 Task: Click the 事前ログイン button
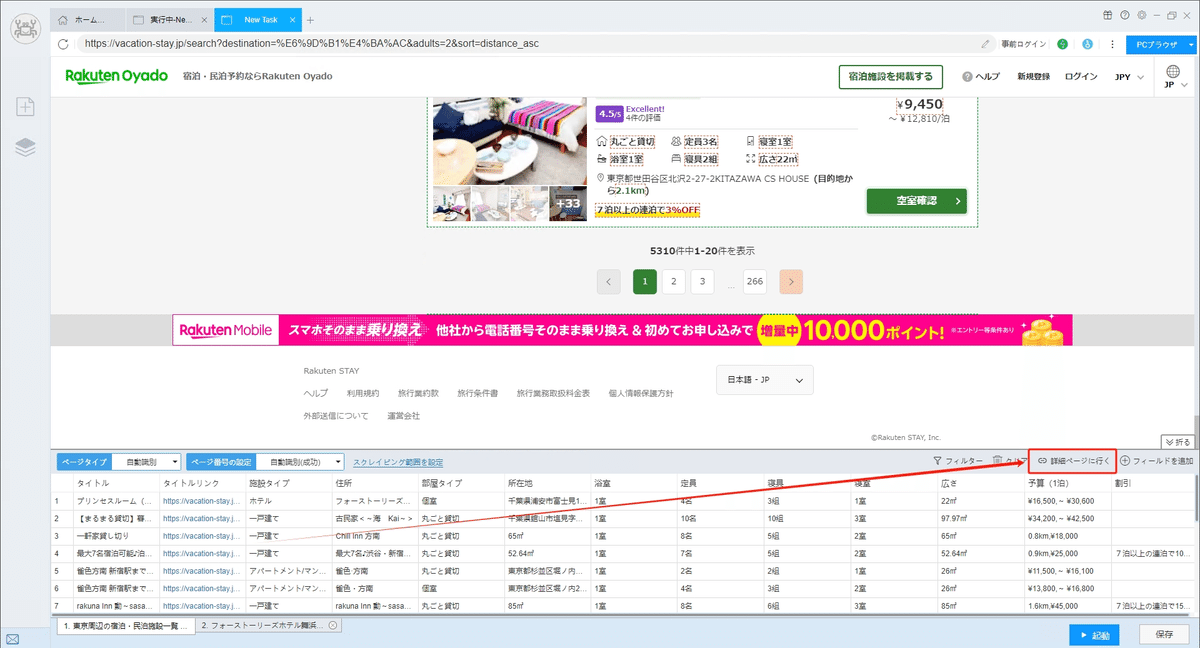1025,44
